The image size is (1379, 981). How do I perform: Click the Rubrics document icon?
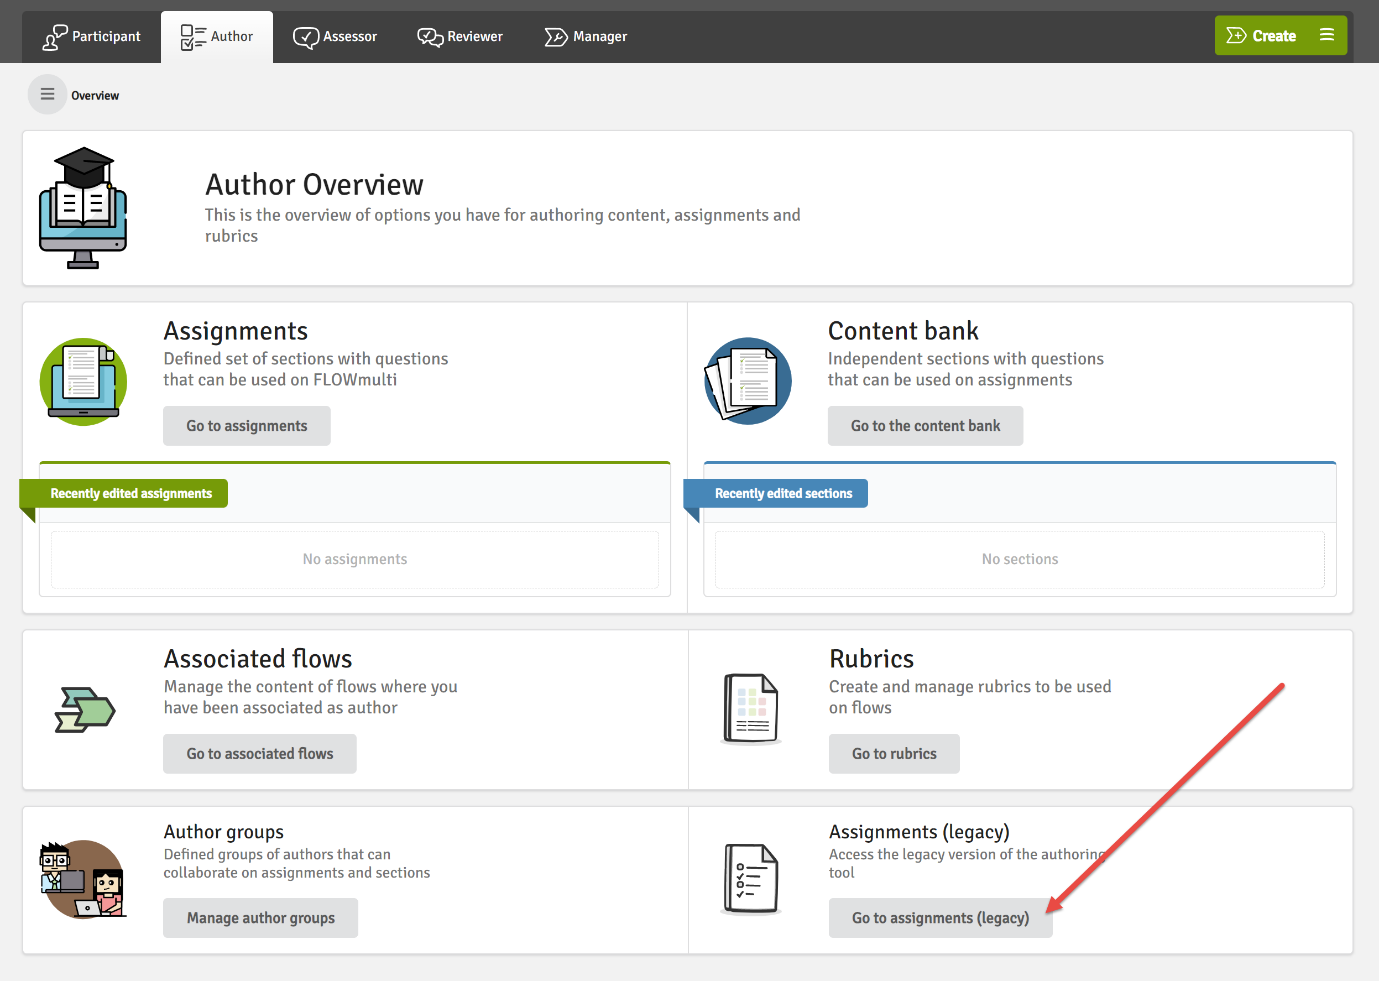[x=750, y=709]
